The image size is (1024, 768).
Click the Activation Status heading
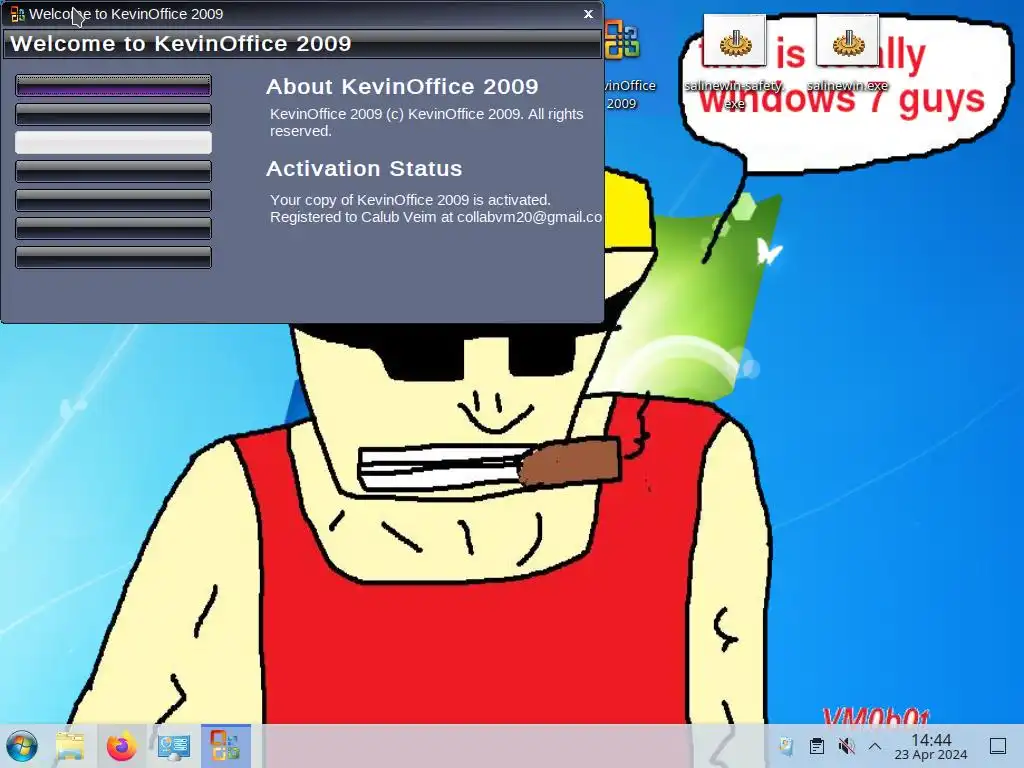364,168
